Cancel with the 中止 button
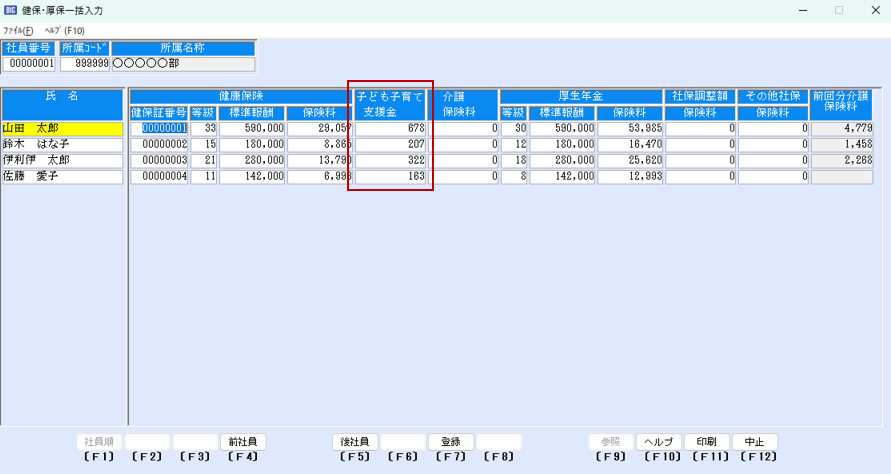This screenshot has height=474, width=891. tap(755, 442)
